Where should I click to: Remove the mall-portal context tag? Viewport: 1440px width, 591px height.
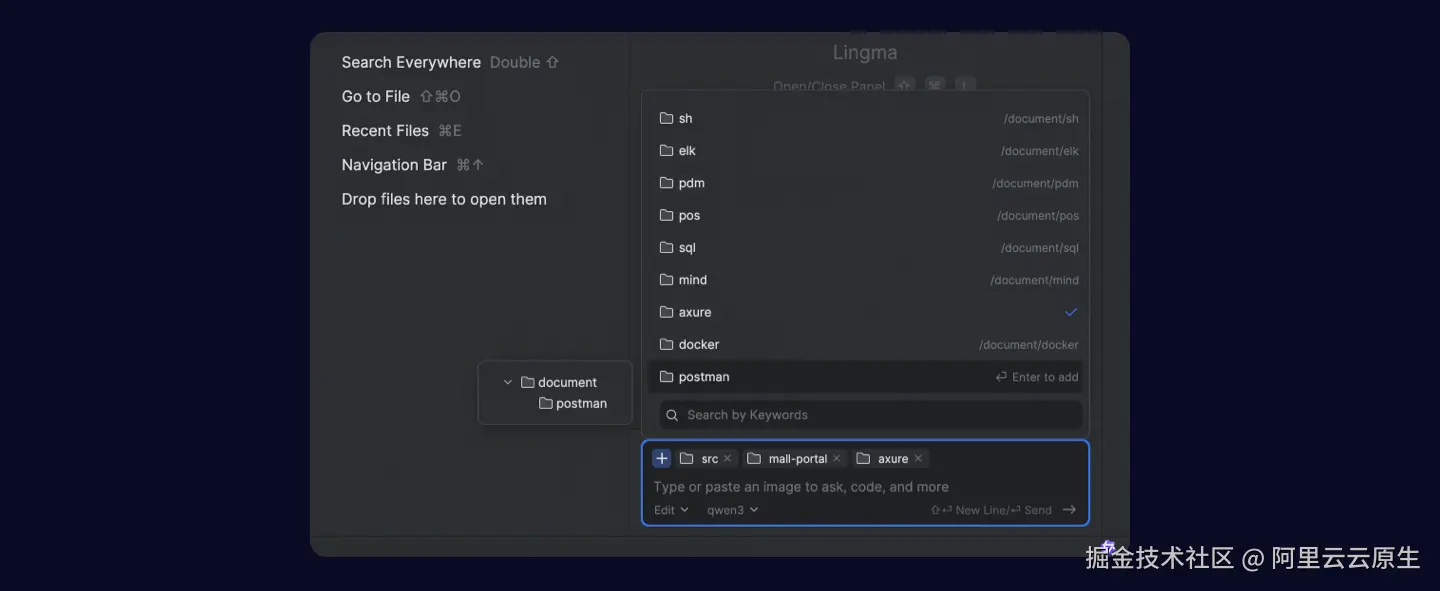[x=837, y=458]
